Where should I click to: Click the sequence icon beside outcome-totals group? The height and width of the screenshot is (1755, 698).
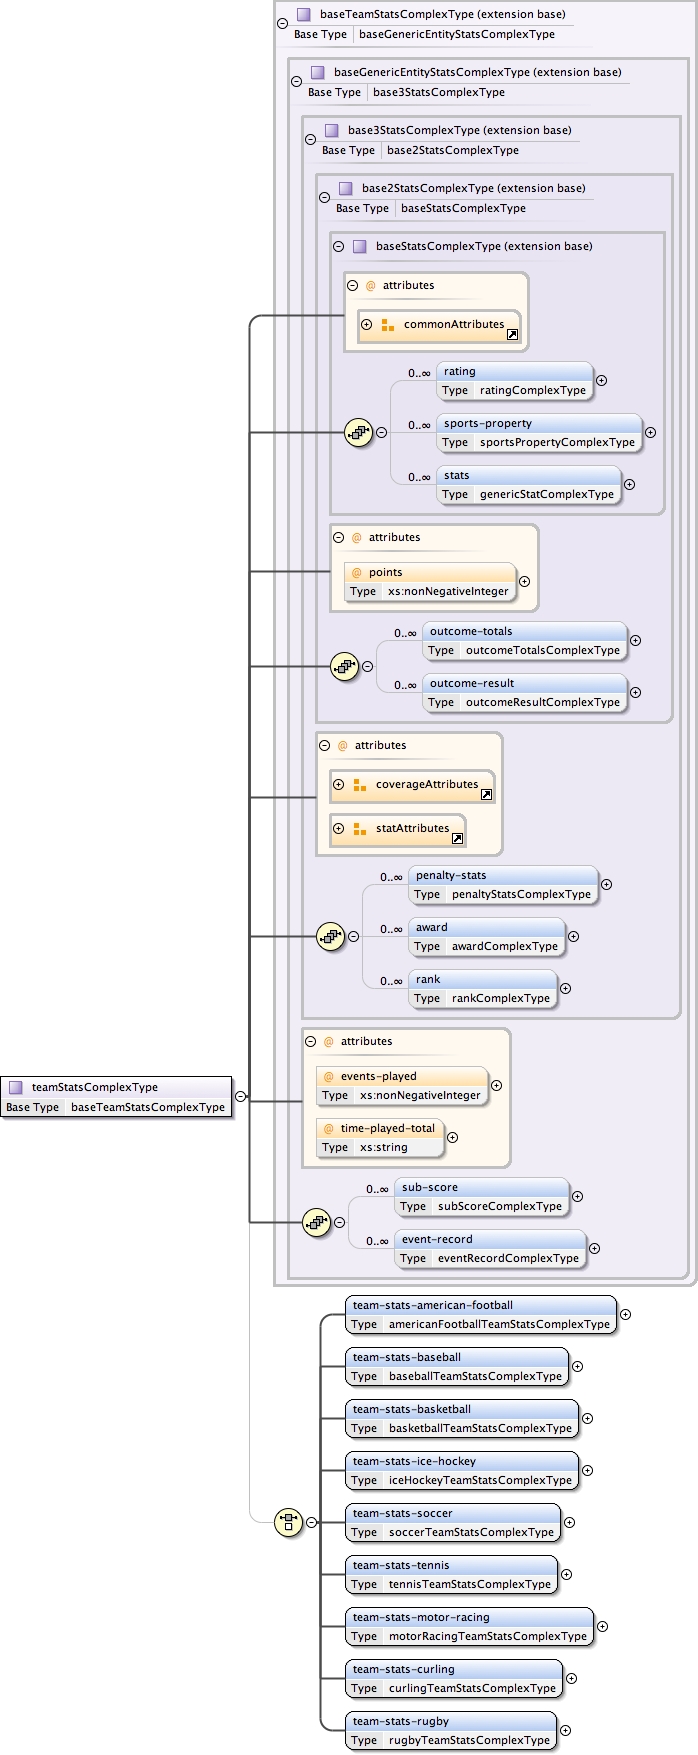[x=344, y=666]
